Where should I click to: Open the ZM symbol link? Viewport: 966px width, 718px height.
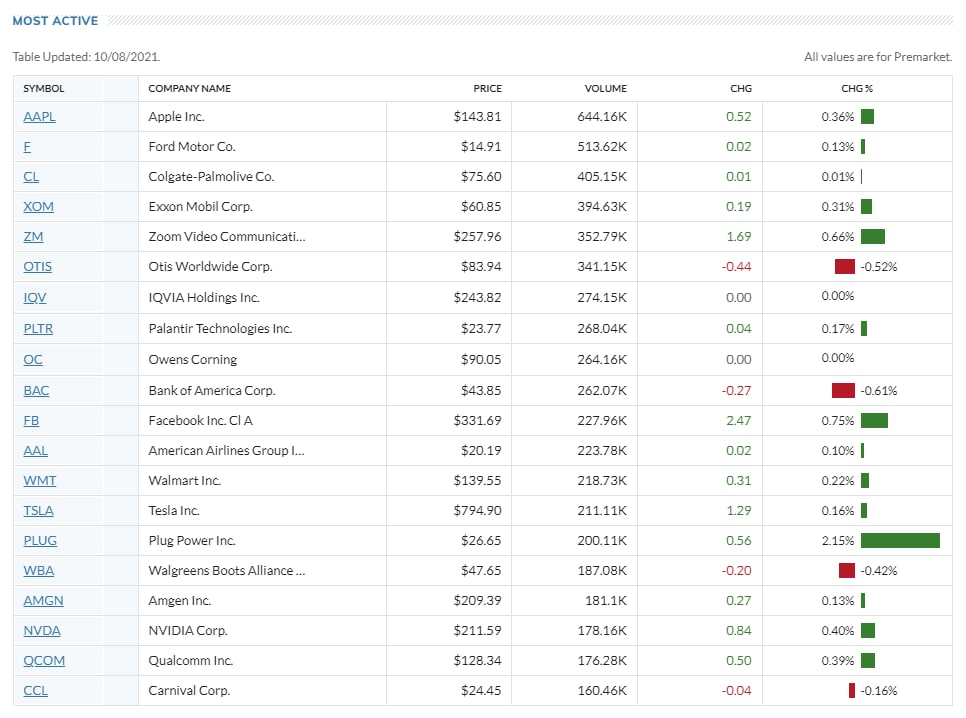(33, 237)
